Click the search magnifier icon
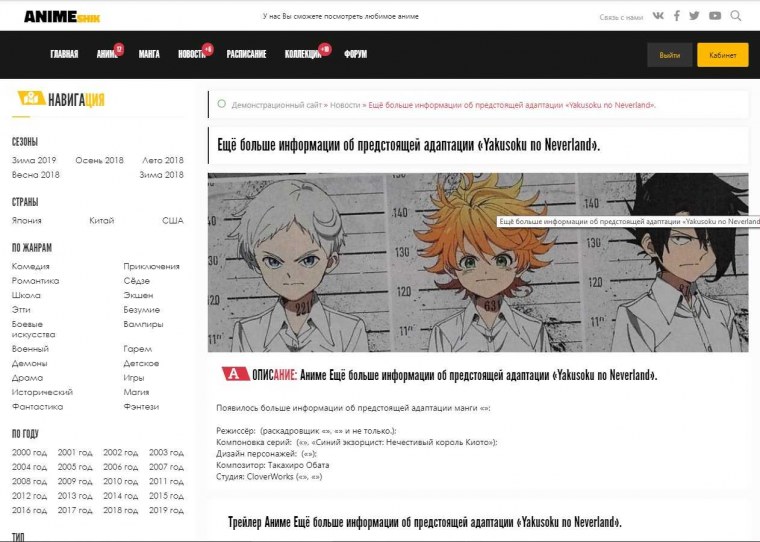This screenshot has height=542, width=760. [x=736, y=16]
